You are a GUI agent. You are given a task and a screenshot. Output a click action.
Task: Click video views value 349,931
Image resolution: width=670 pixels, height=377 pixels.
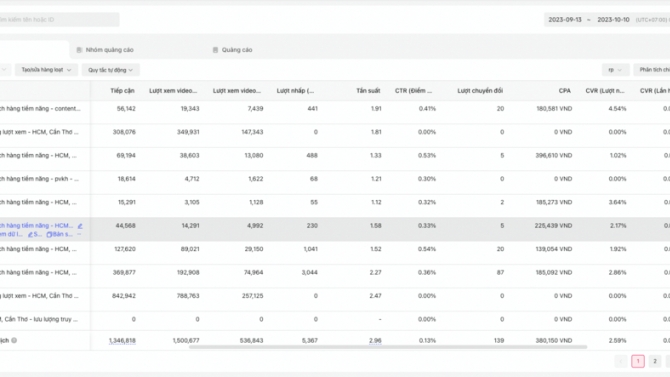pos(188,132)
